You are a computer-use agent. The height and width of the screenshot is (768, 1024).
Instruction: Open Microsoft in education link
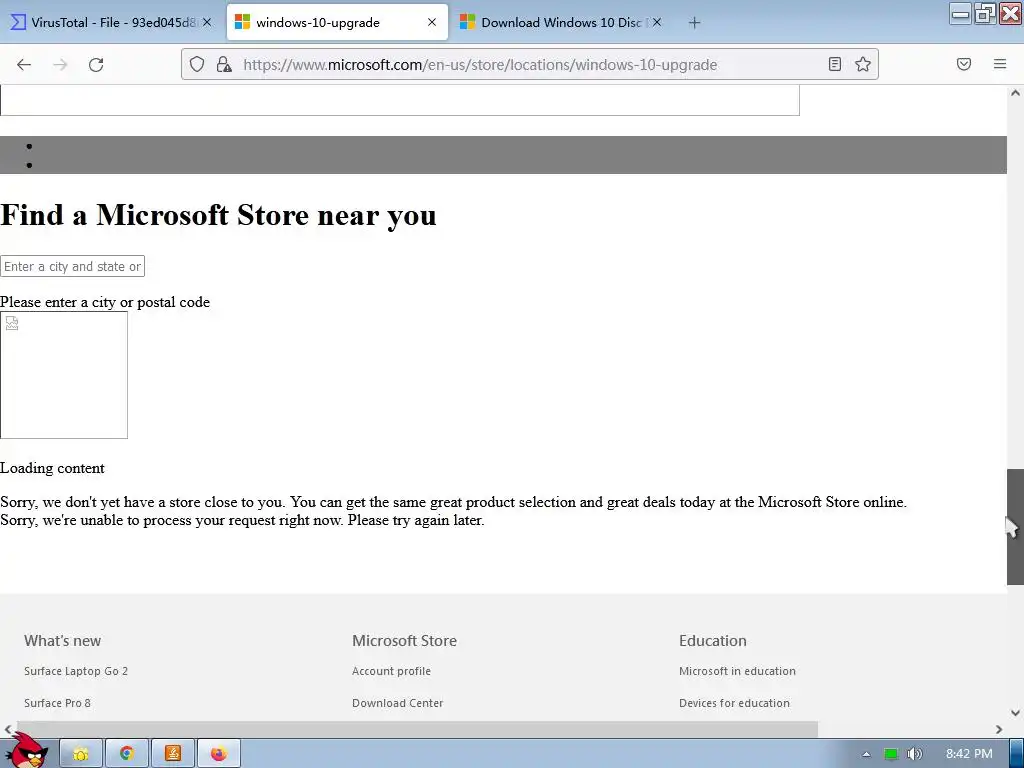coord(737,671)
